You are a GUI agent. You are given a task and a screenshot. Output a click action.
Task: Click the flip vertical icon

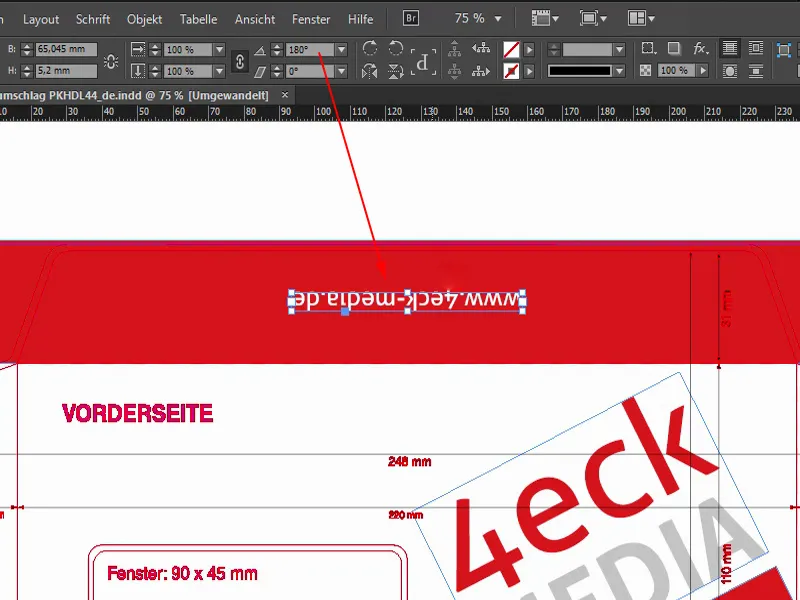click(395, 71)
